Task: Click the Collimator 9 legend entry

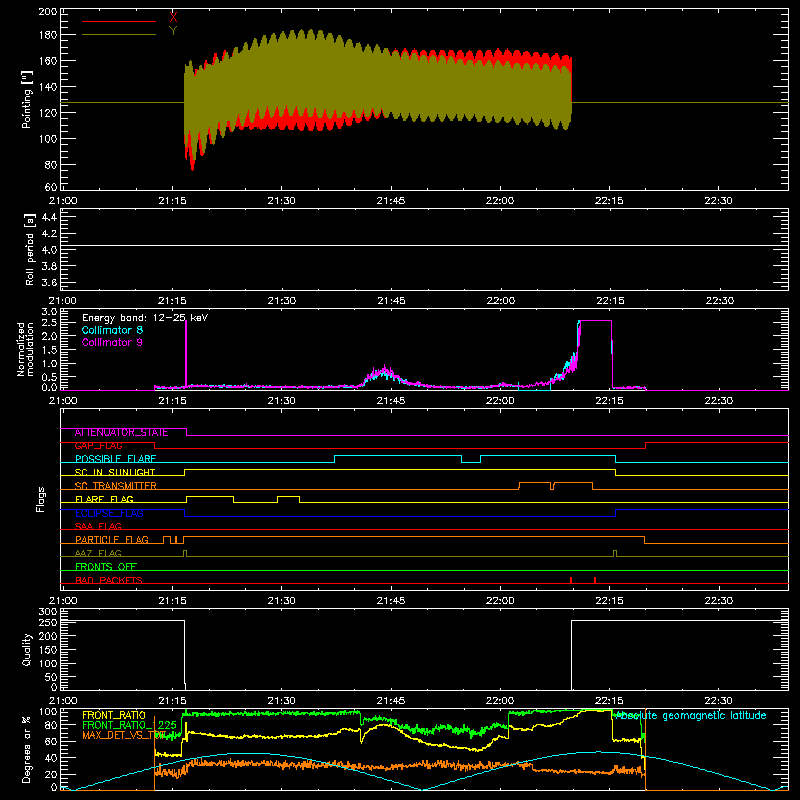Action: coord(112,342)
